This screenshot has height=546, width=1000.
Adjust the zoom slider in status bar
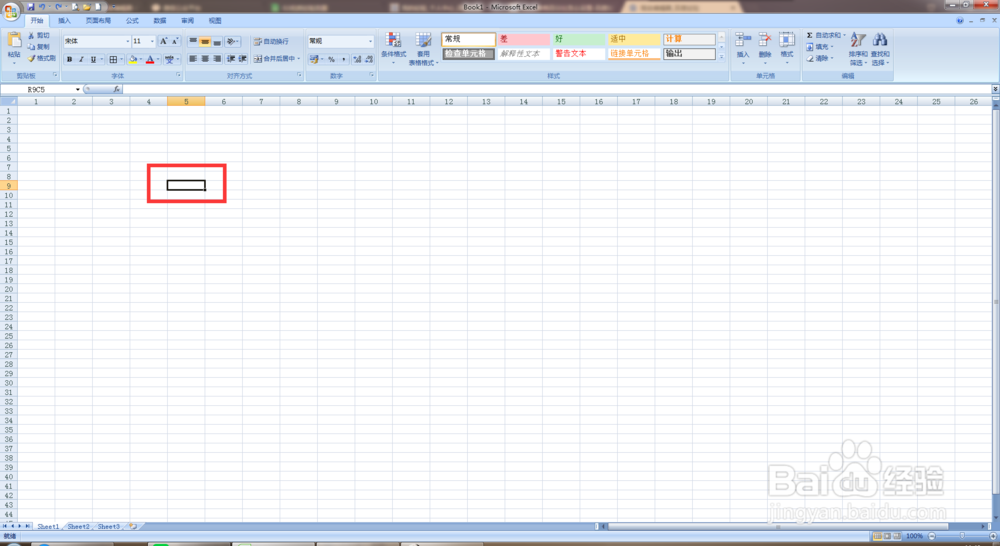pos(962,536)
